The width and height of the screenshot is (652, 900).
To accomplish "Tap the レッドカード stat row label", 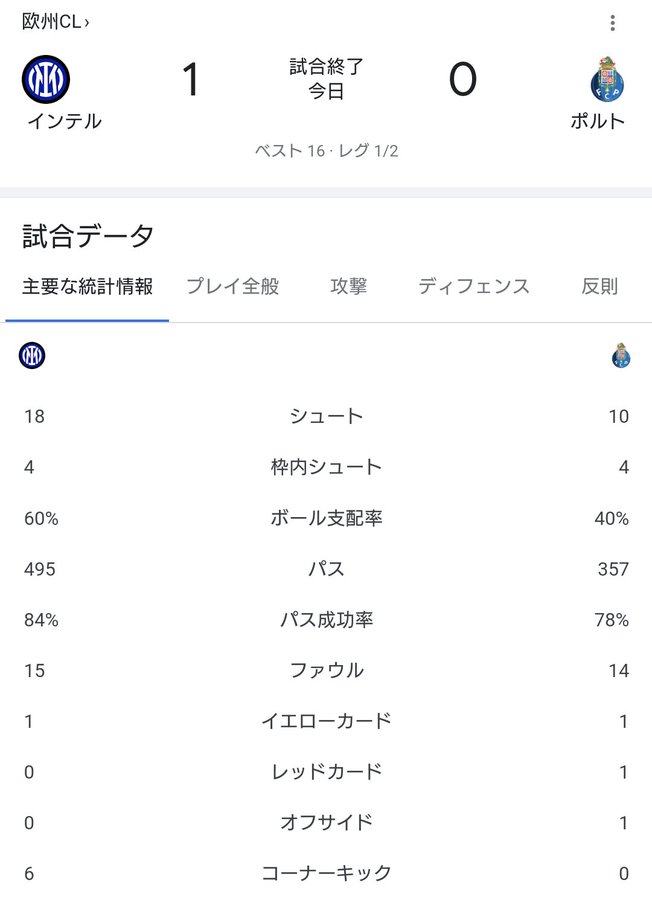I will 326,772.
